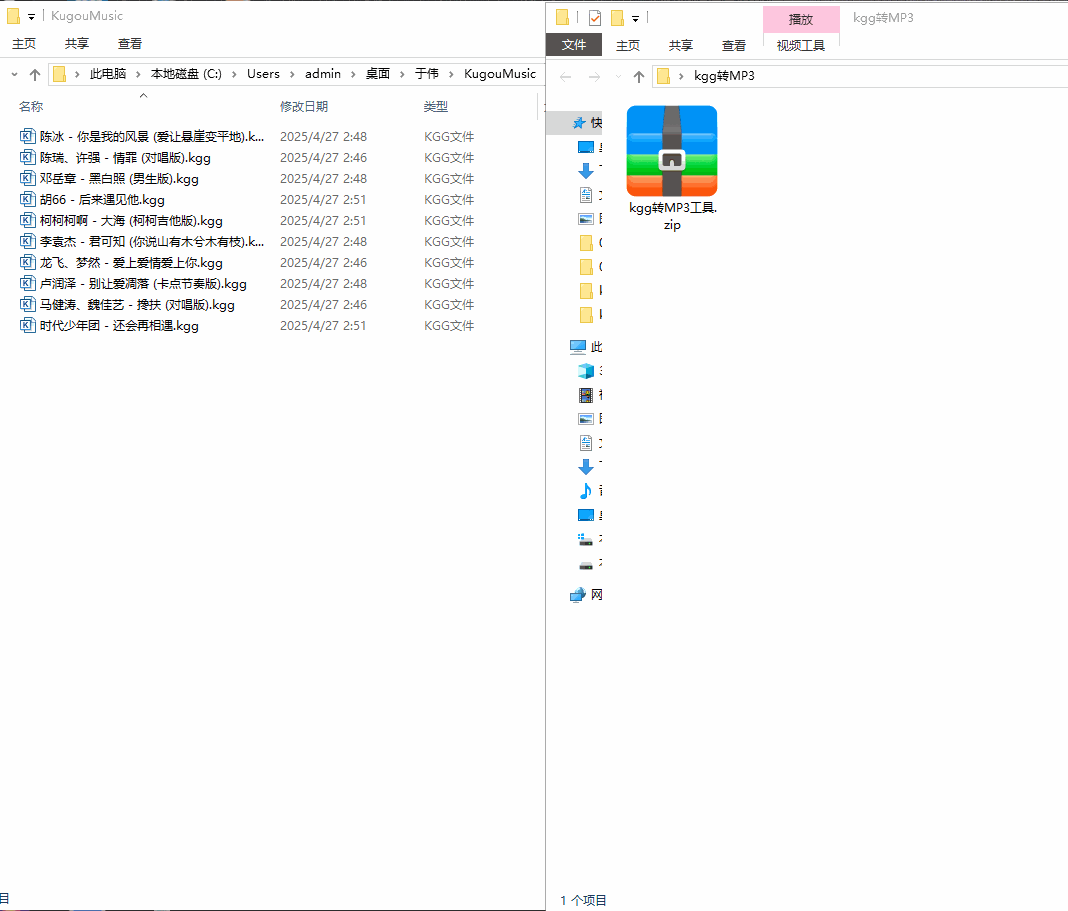Jump to admin in breadcrumb path
This screenshot has width=1068, height=911.
[x=323, y=74]
